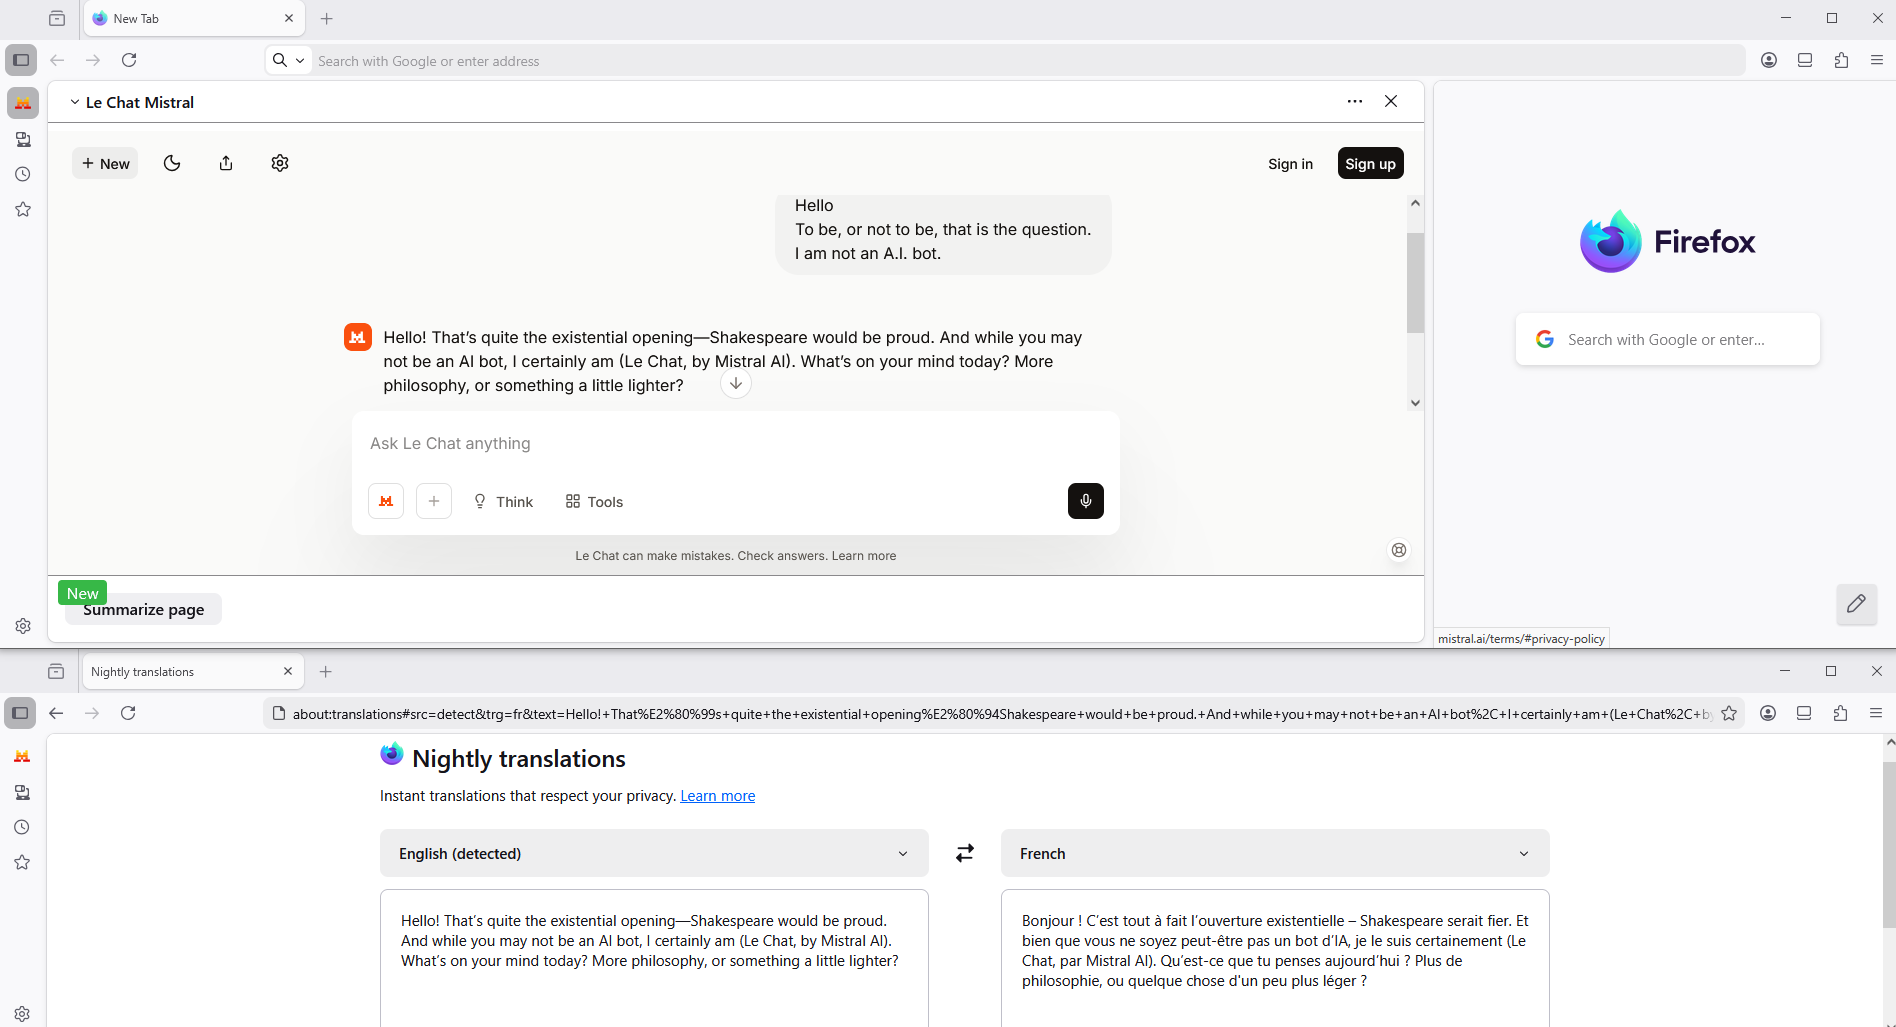Reload the page in the top window
This screenshot has height=1027, width=1896.
pos(129,60)
